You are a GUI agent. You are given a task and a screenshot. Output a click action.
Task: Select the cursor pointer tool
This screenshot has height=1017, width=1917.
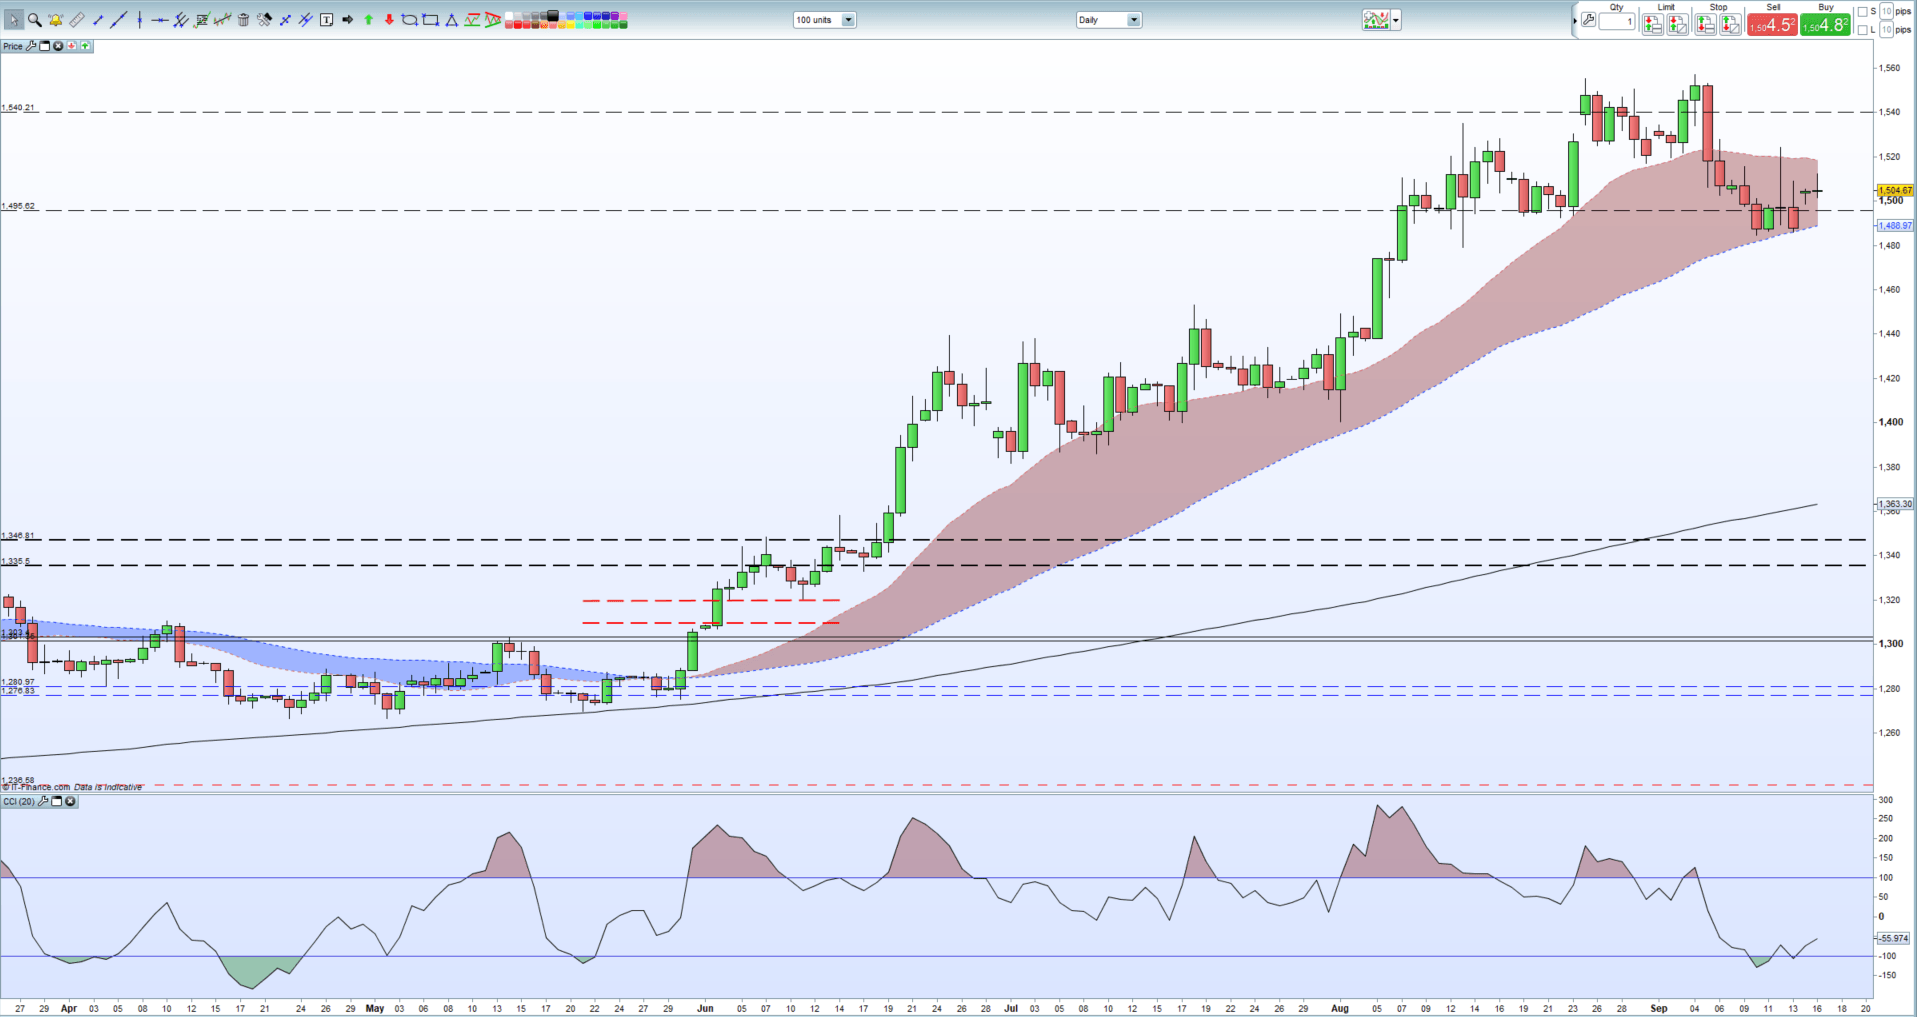click(x=14, y=20)
